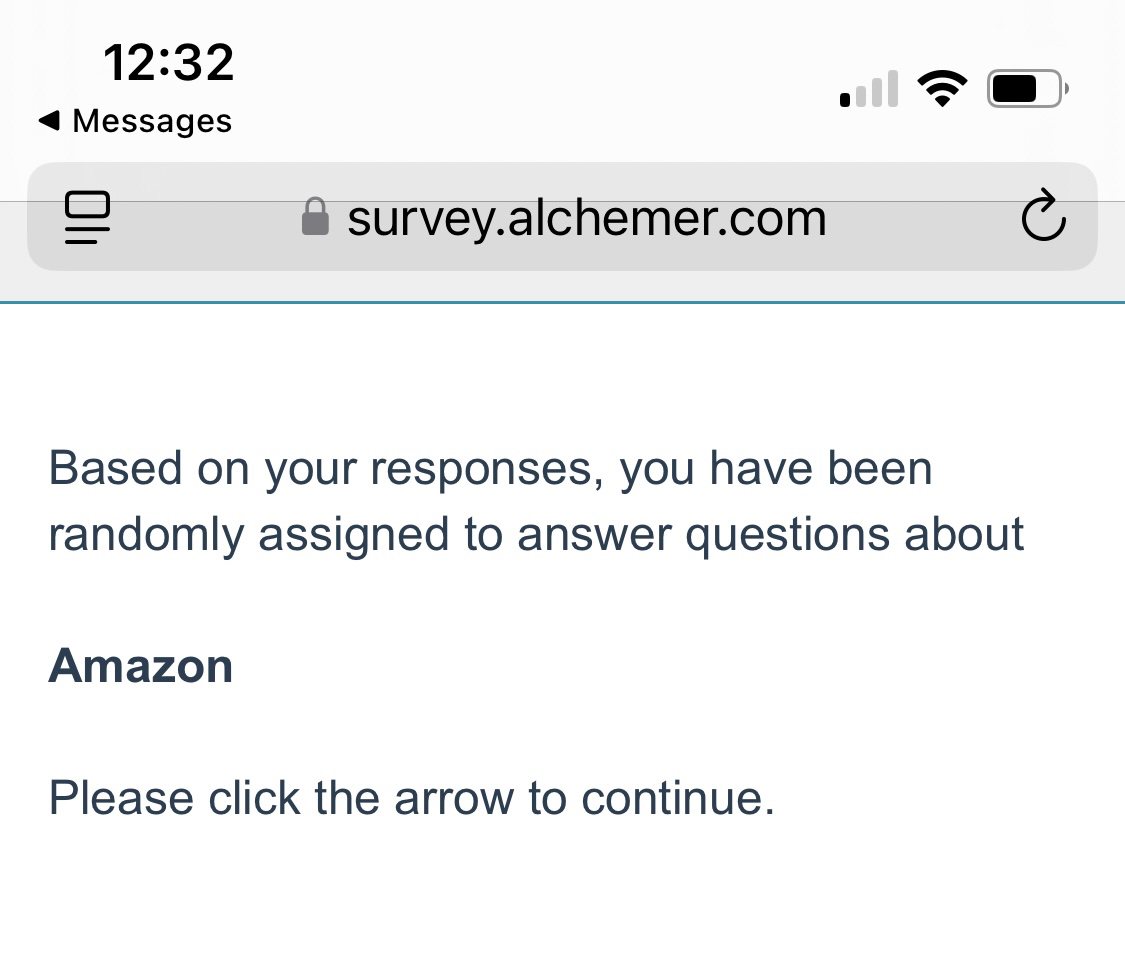Screen dimensions: 1125x973
Task: Tap the blue line under the address bar
Action: [562, 301]
